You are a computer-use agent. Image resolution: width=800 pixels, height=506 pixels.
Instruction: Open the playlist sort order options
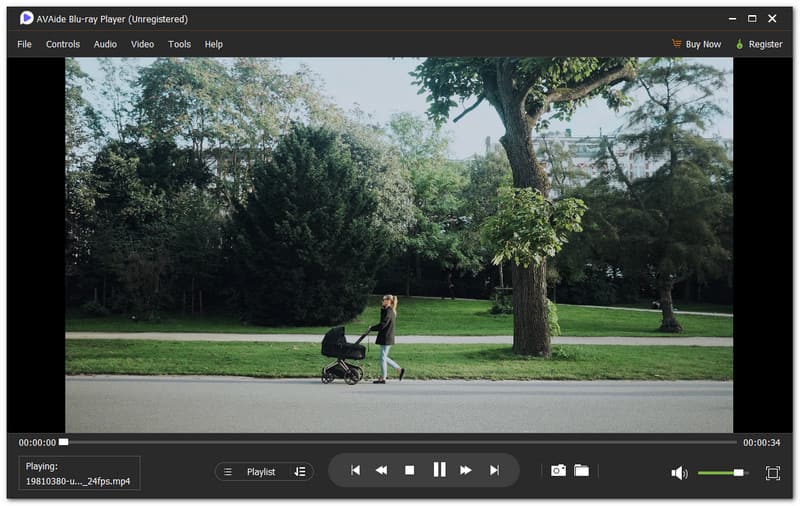300,472
